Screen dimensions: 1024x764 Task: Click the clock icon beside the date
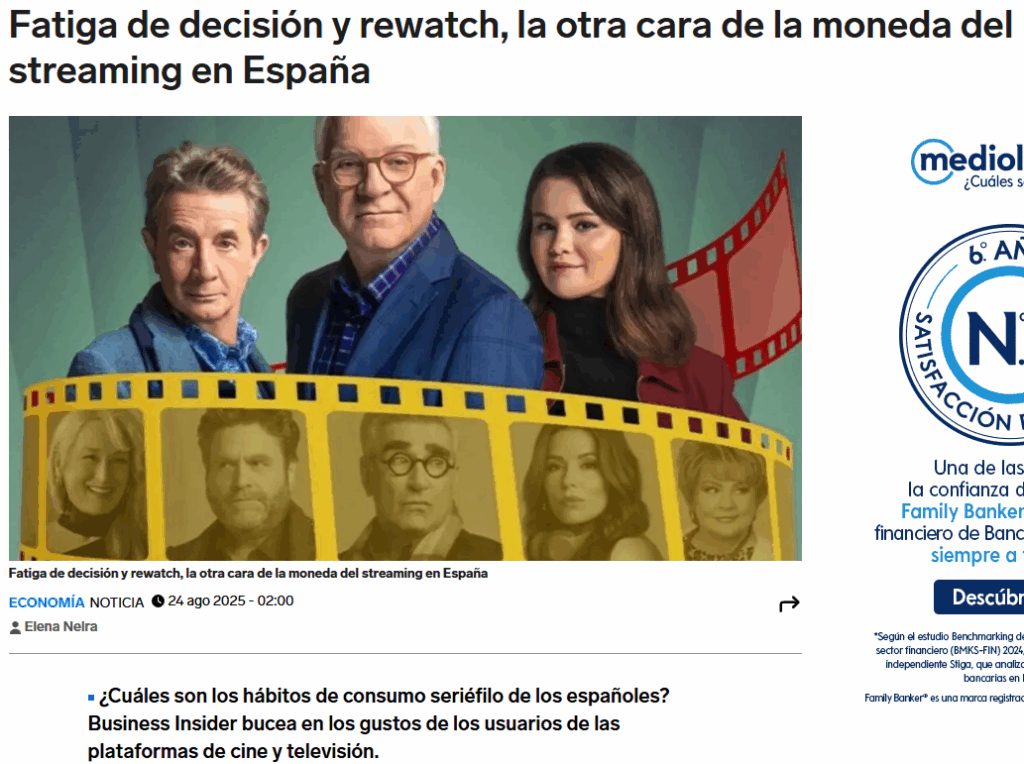[157, 601]
